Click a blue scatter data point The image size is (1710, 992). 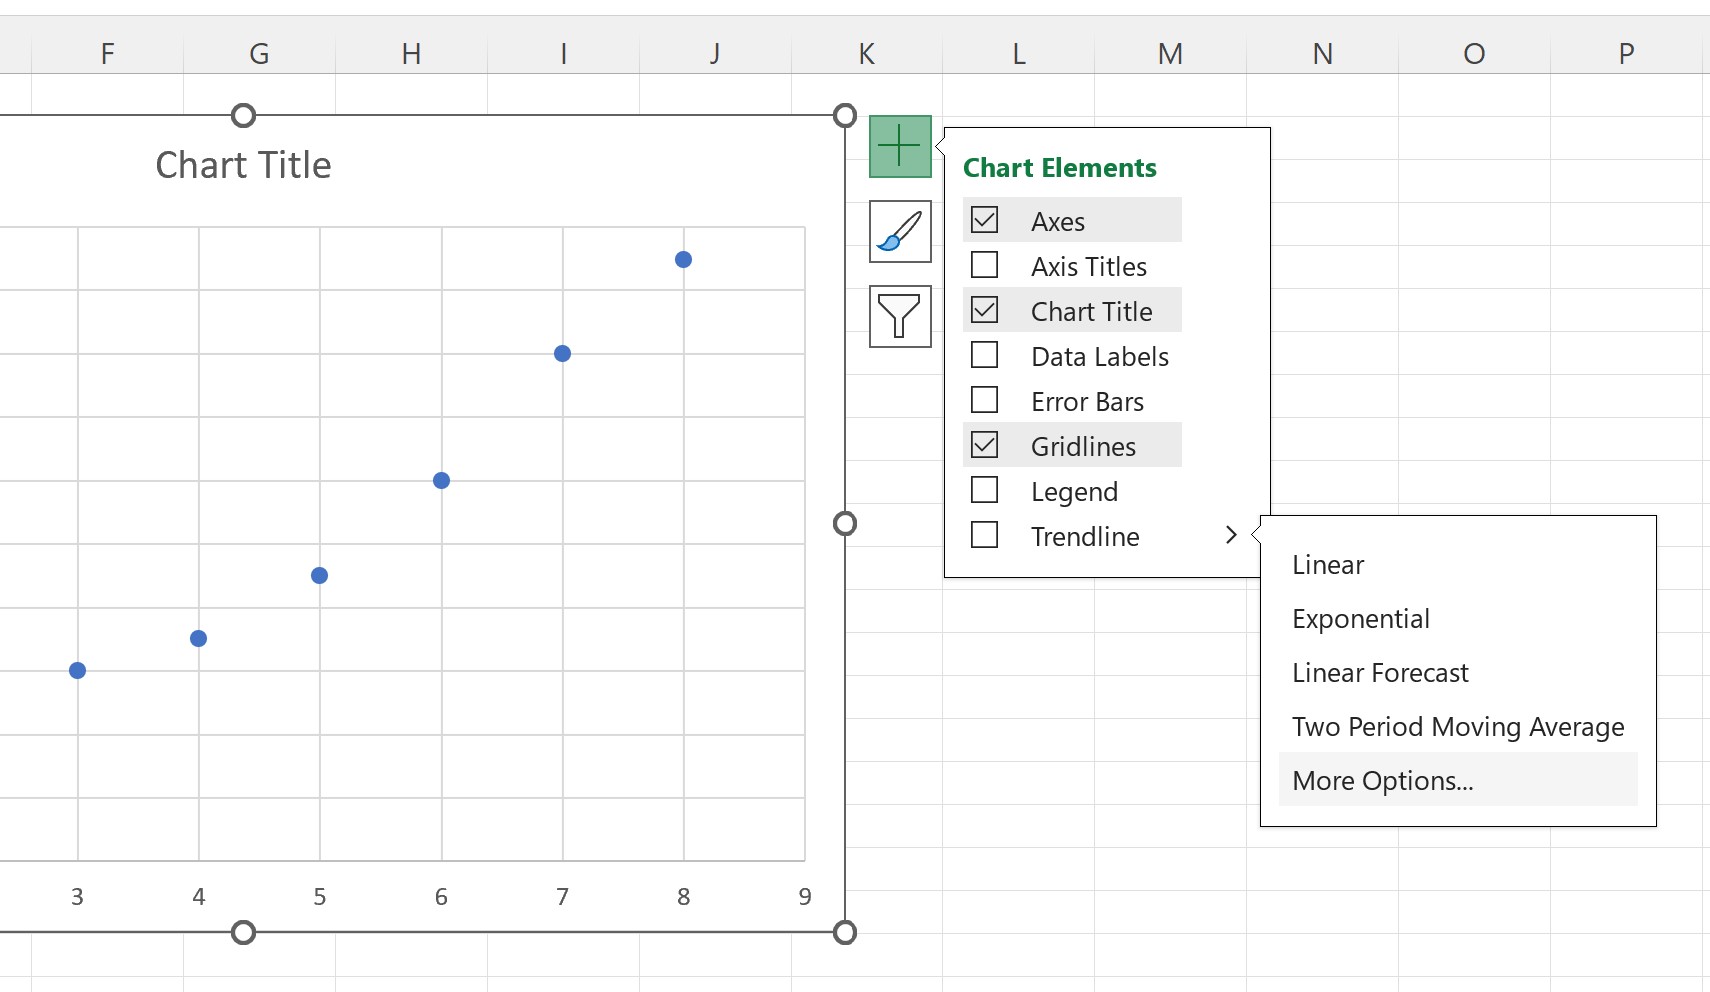(441, 480)
